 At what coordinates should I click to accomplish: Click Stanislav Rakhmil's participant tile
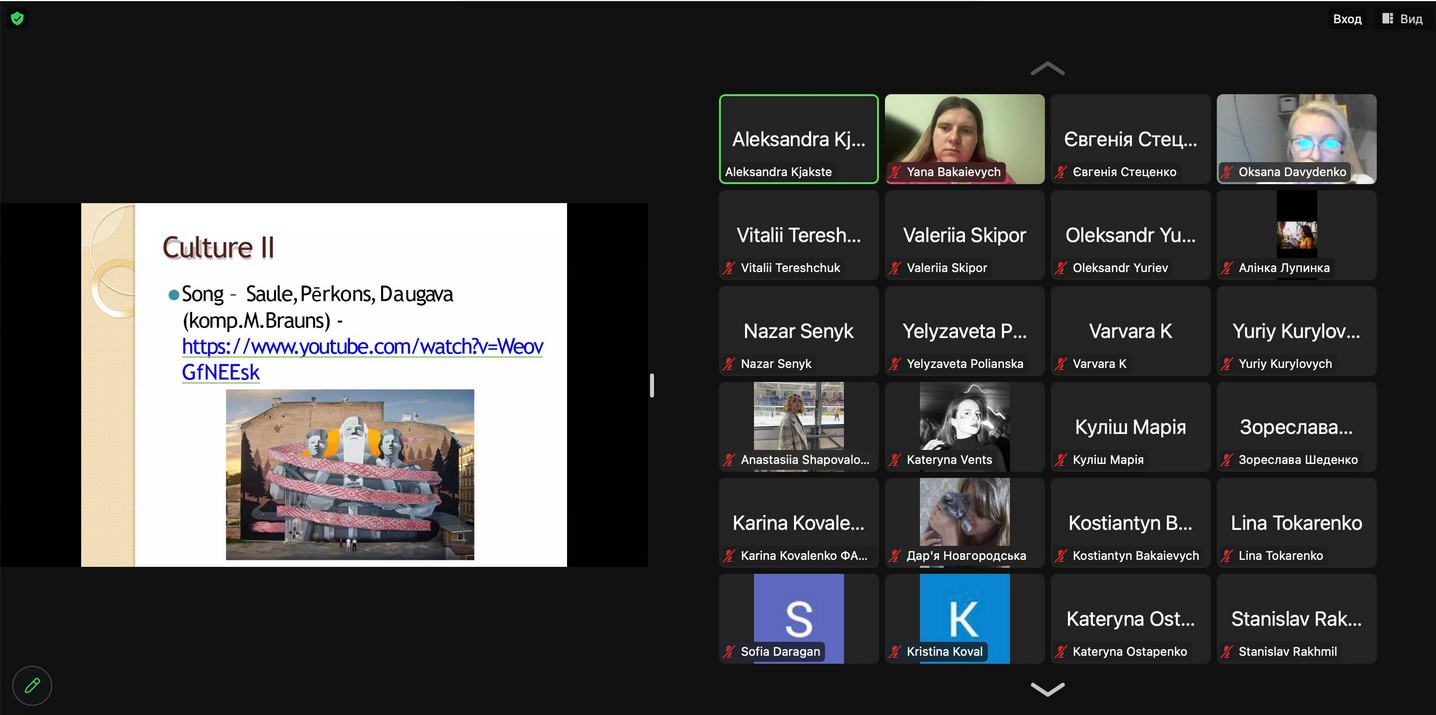[1296, 618]
